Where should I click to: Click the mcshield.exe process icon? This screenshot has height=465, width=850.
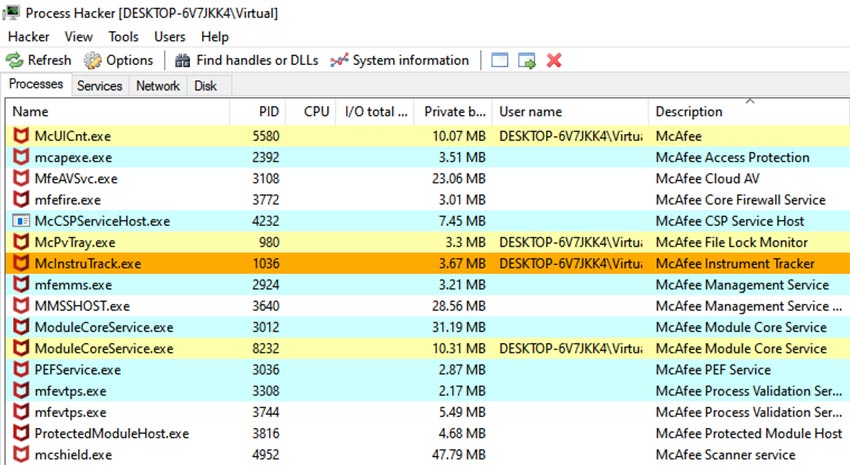[x=21, y=454]
